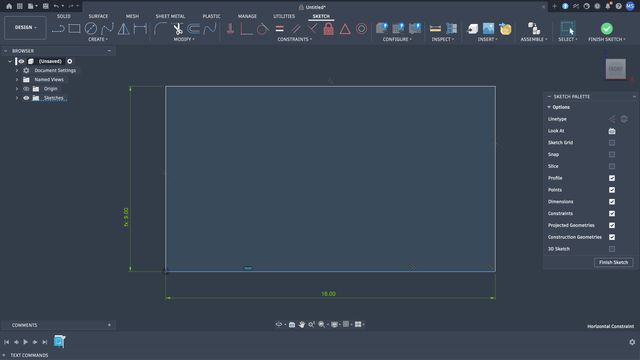640x360 pixels.
Task: Collapse the Options section in Sketch Palette
Action: [549, 107]
